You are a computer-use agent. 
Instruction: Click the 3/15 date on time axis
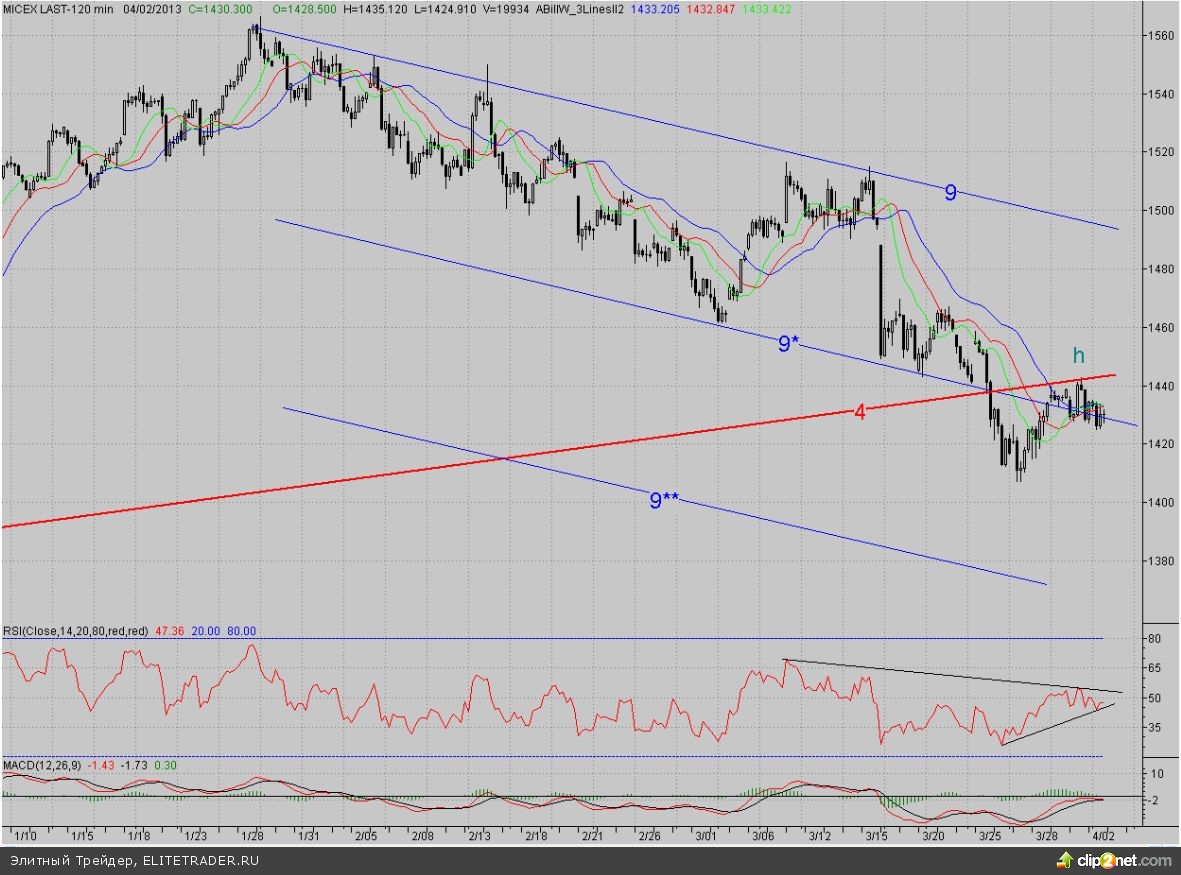[877, 834]
